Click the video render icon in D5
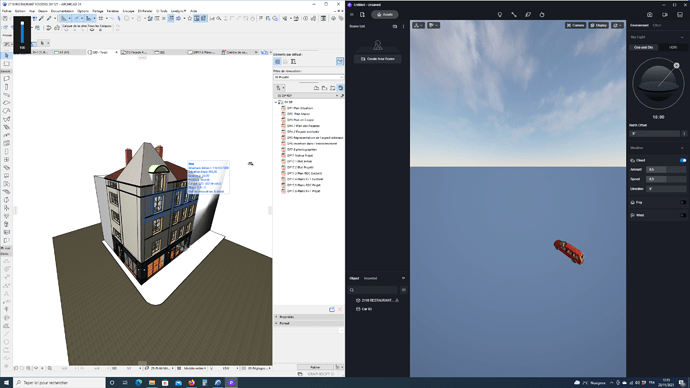The height and width of the screenshot is (388, 690). coord(664,15)
